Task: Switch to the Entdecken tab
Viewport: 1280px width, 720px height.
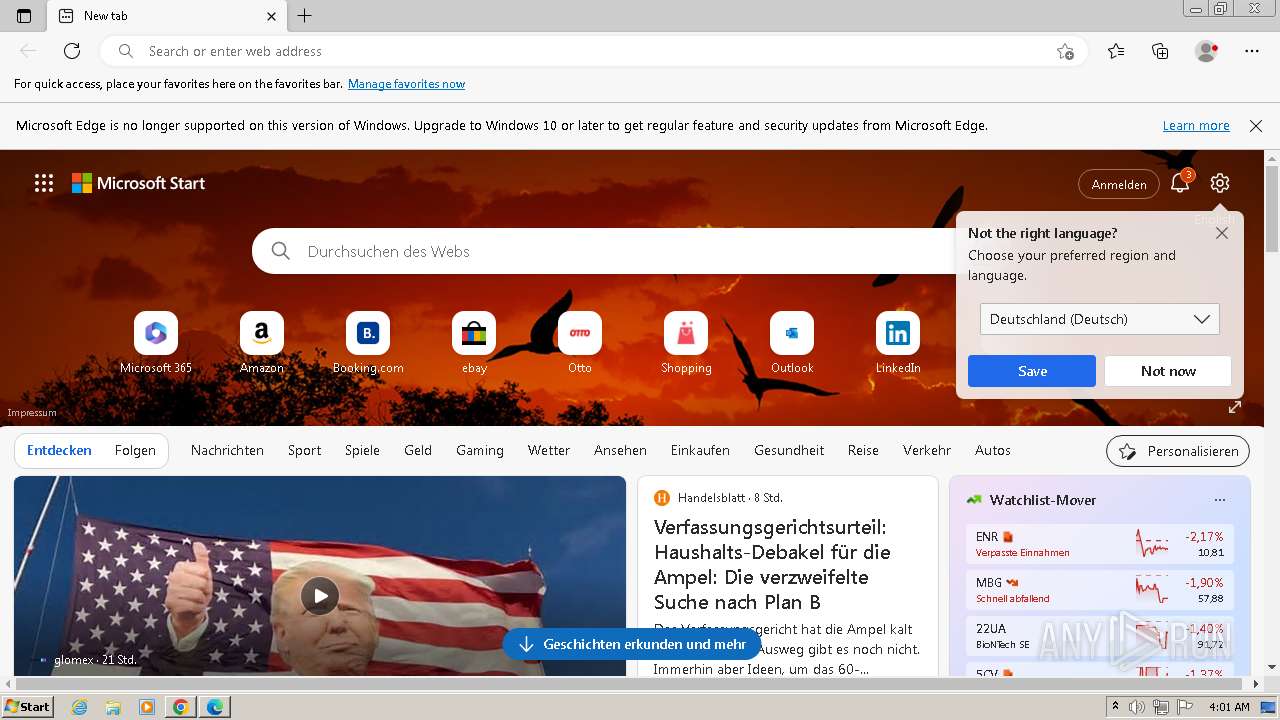Action: [x=59, y=451]
